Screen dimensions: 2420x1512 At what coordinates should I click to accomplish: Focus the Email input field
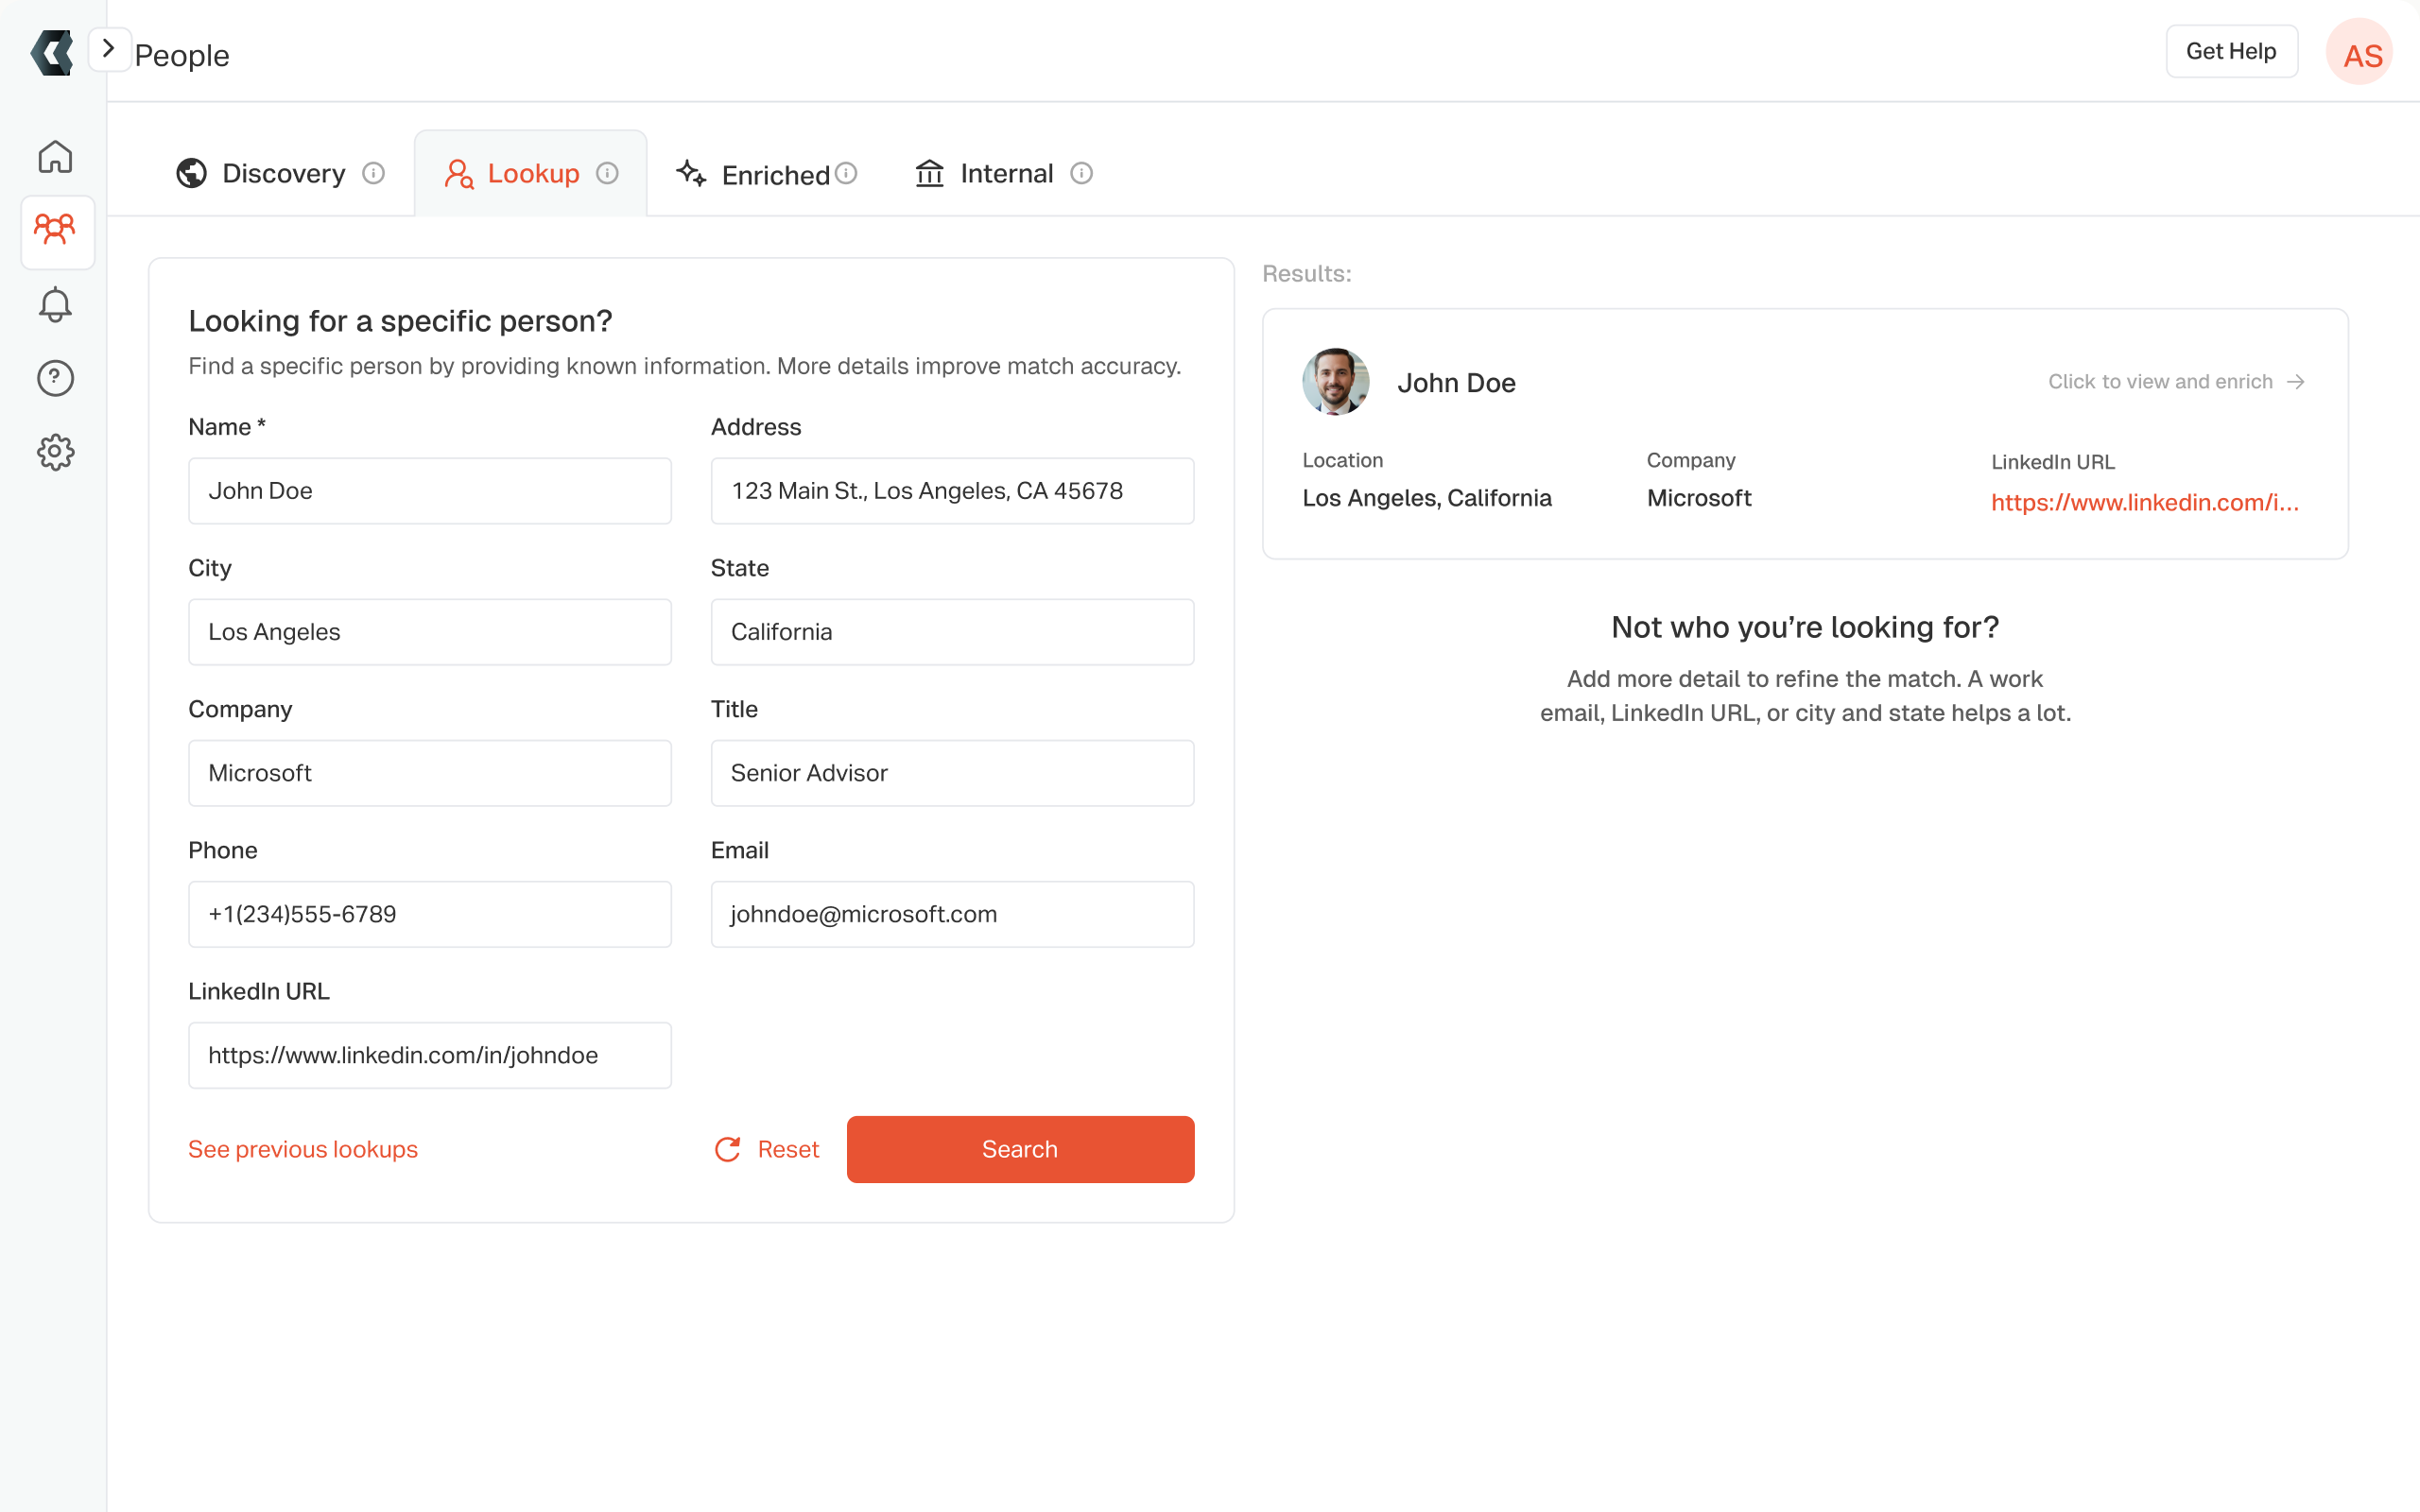pyautogui.click(x=953, y=914)
